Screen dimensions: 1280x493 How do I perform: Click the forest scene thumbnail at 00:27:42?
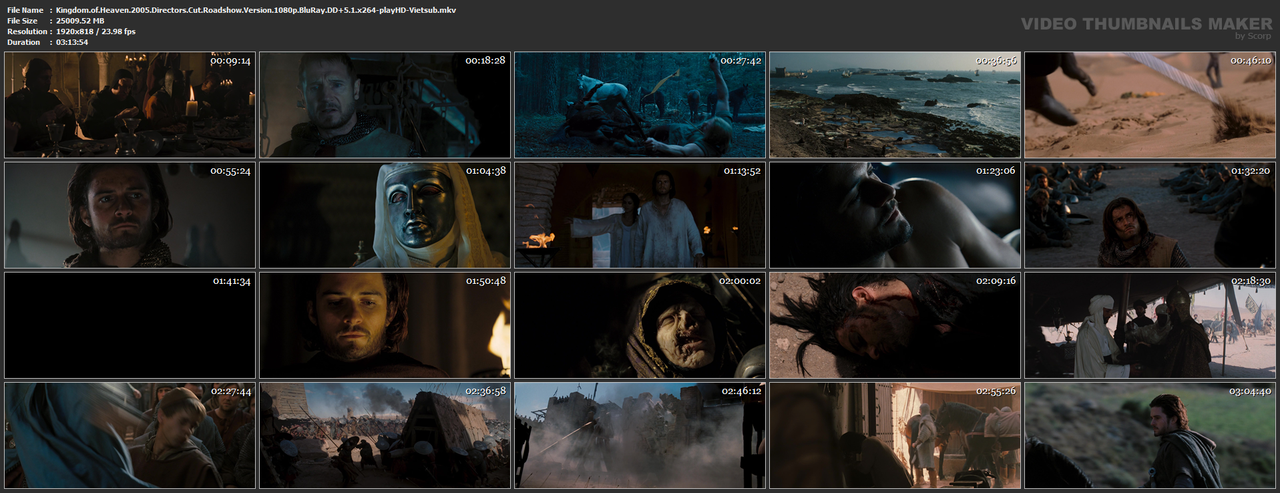(640, 105)
